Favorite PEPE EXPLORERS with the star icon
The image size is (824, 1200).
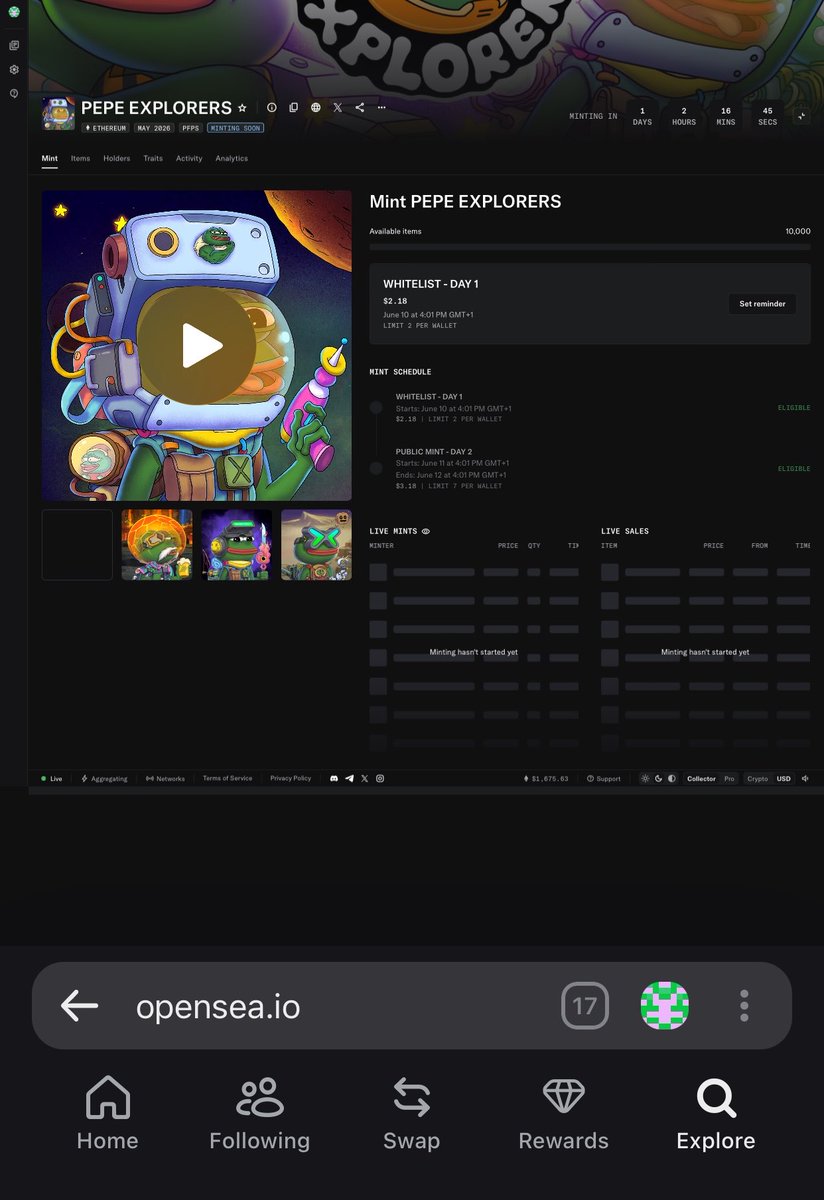click(242, 108)
